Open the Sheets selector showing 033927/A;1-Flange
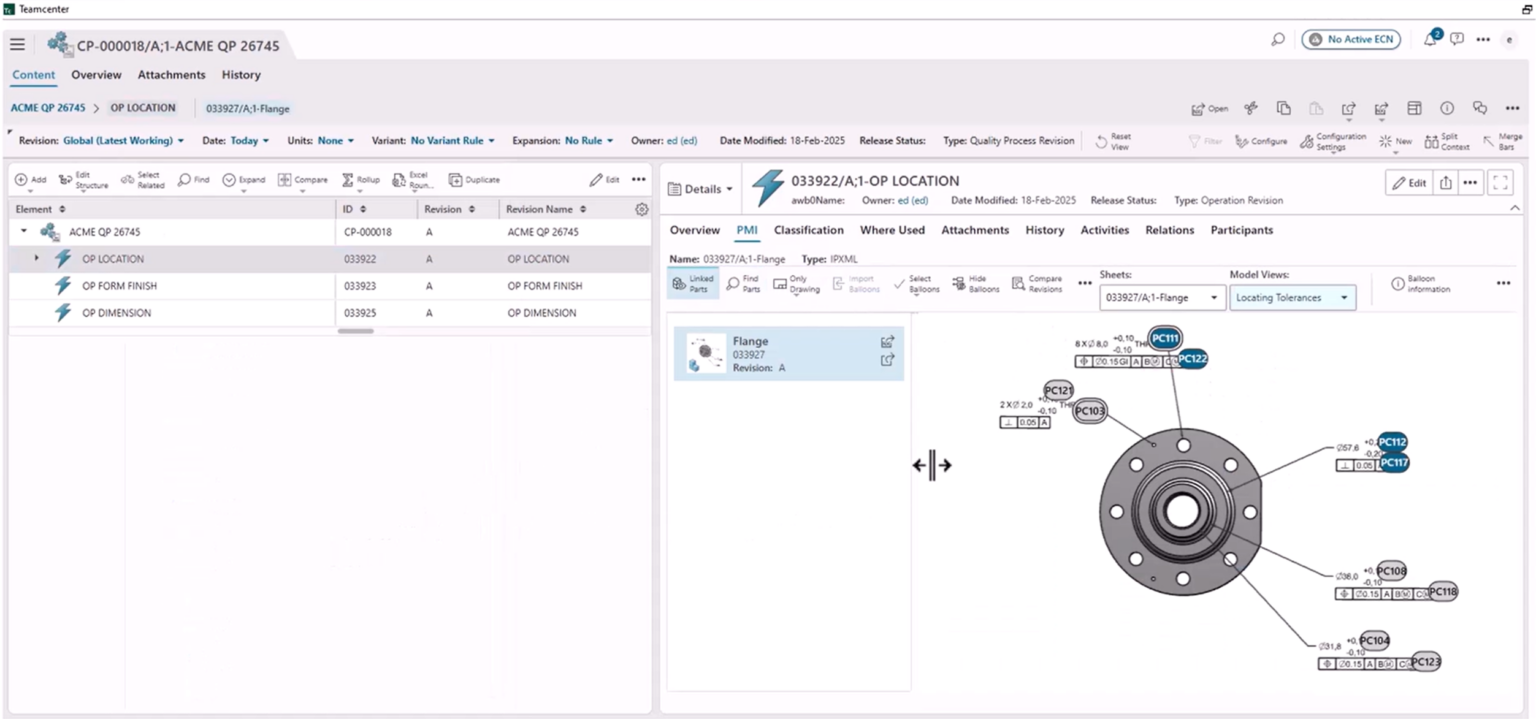The height and width of the screenshot is (719, 1536). point(1162,297)
